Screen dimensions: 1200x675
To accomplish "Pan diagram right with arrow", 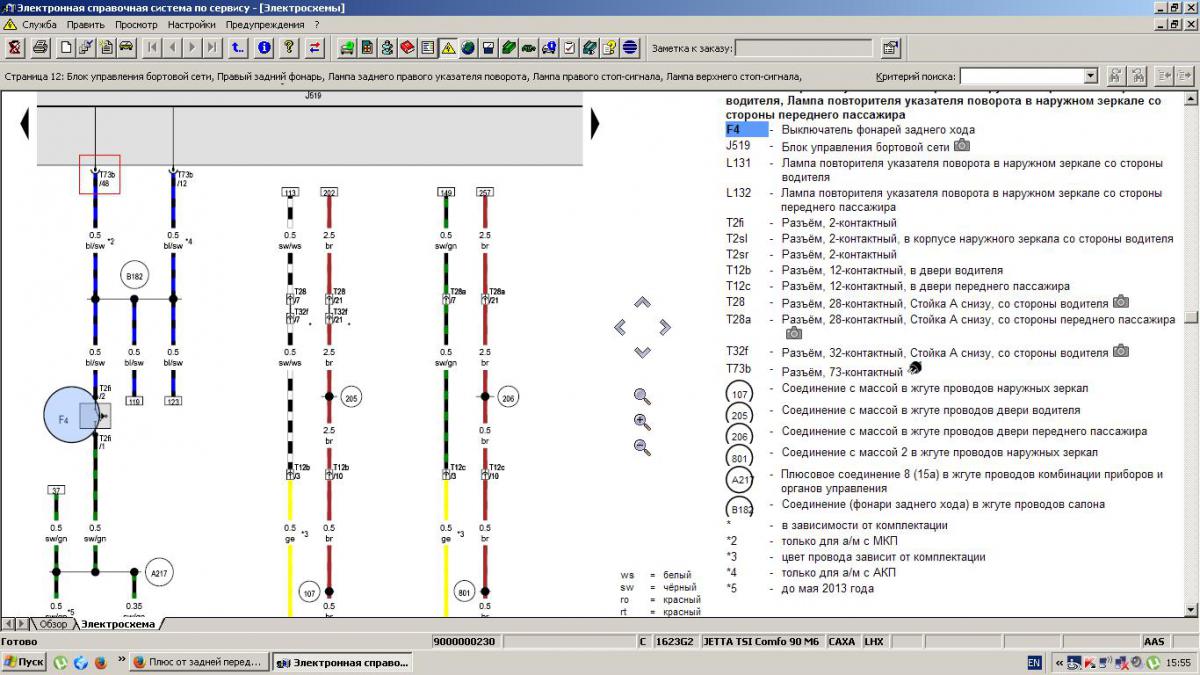I will 664,327.
